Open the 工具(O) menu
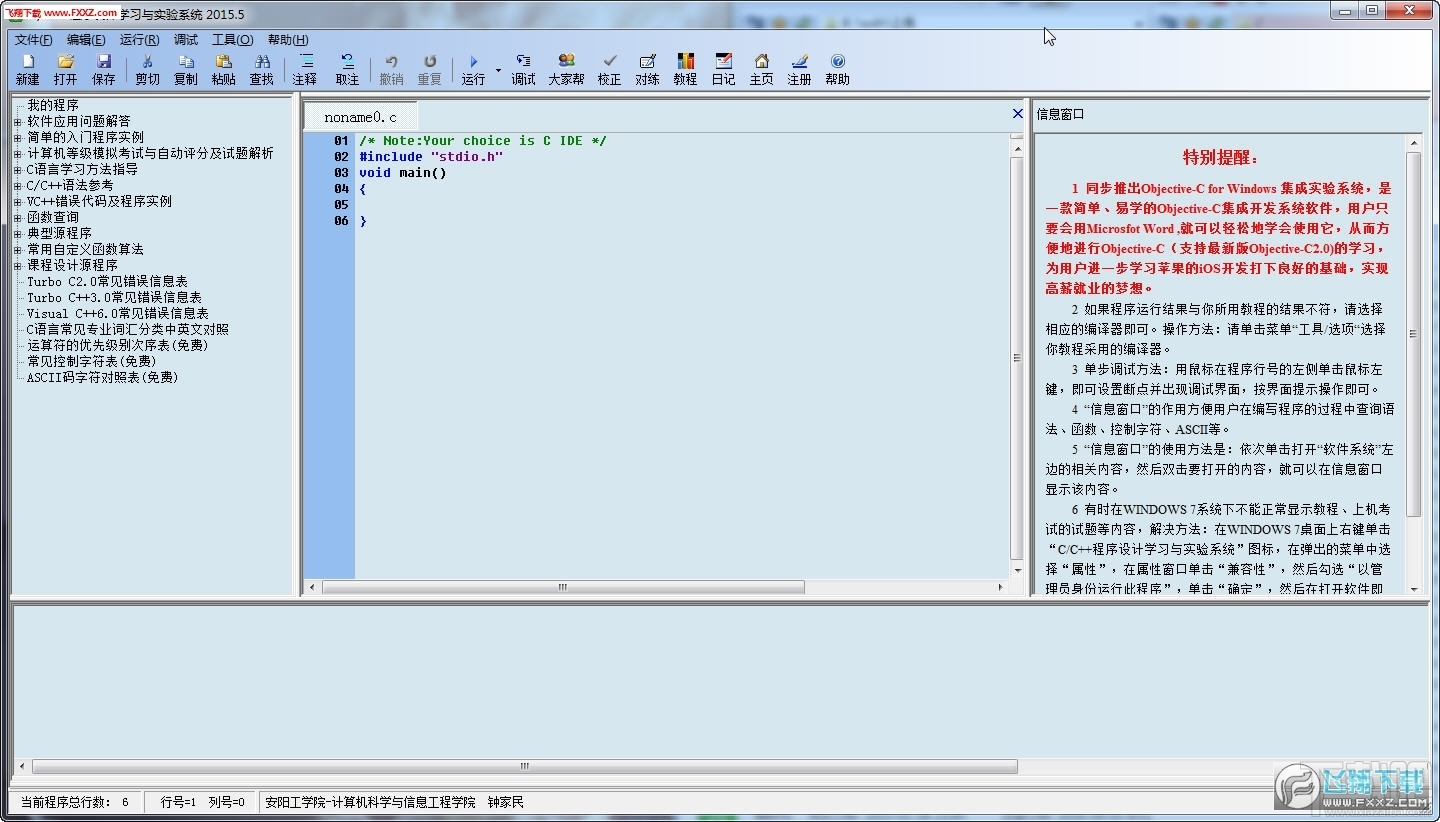Image resolution: width=1440 pixels, height=822 pixels. pyautogui.click(x=232, y=39)
